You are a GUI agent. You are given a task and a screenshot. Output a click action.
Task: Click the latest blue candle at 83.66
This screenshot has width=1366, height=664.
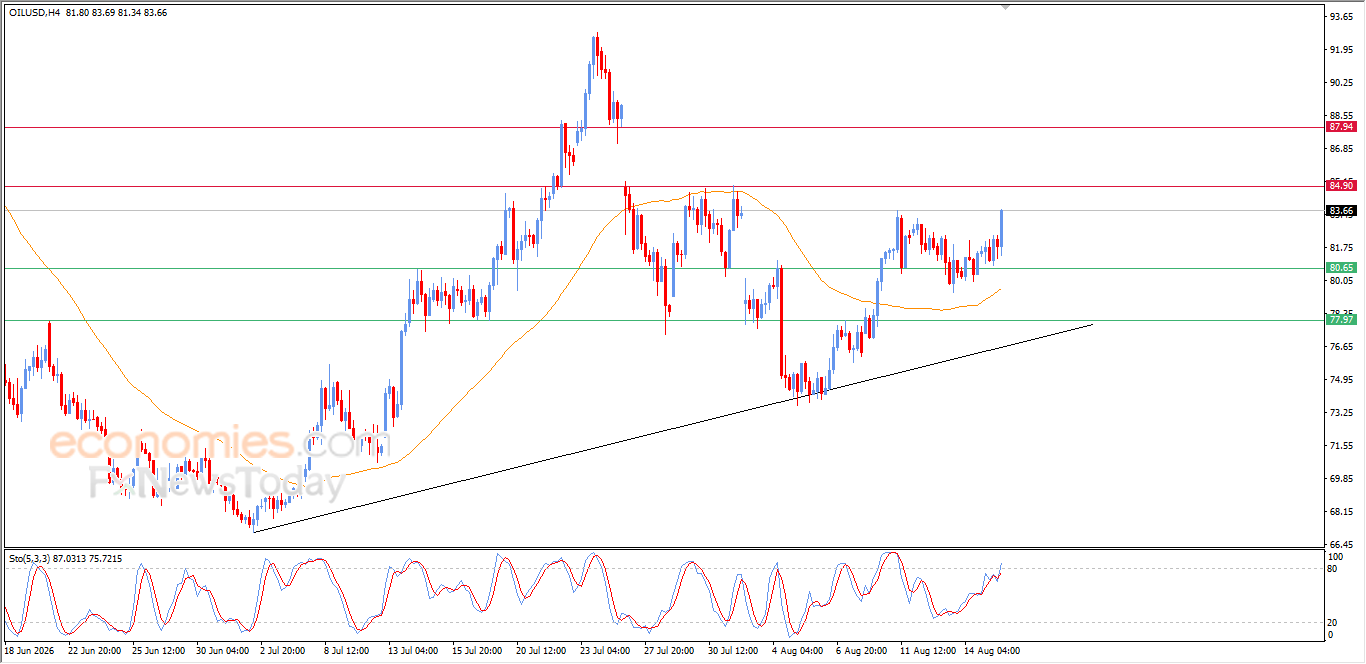tap(1002, 228)
